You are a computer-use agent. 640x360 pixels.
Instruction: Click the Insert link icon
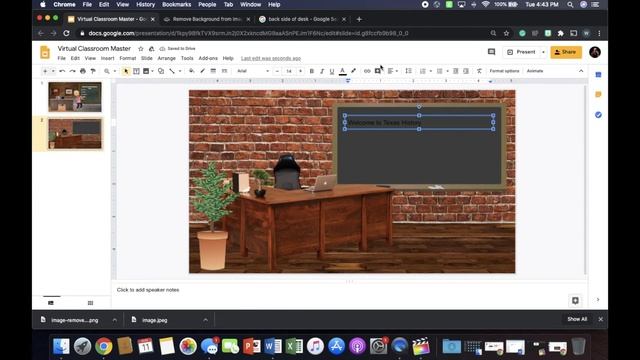[x=367, y=71]
